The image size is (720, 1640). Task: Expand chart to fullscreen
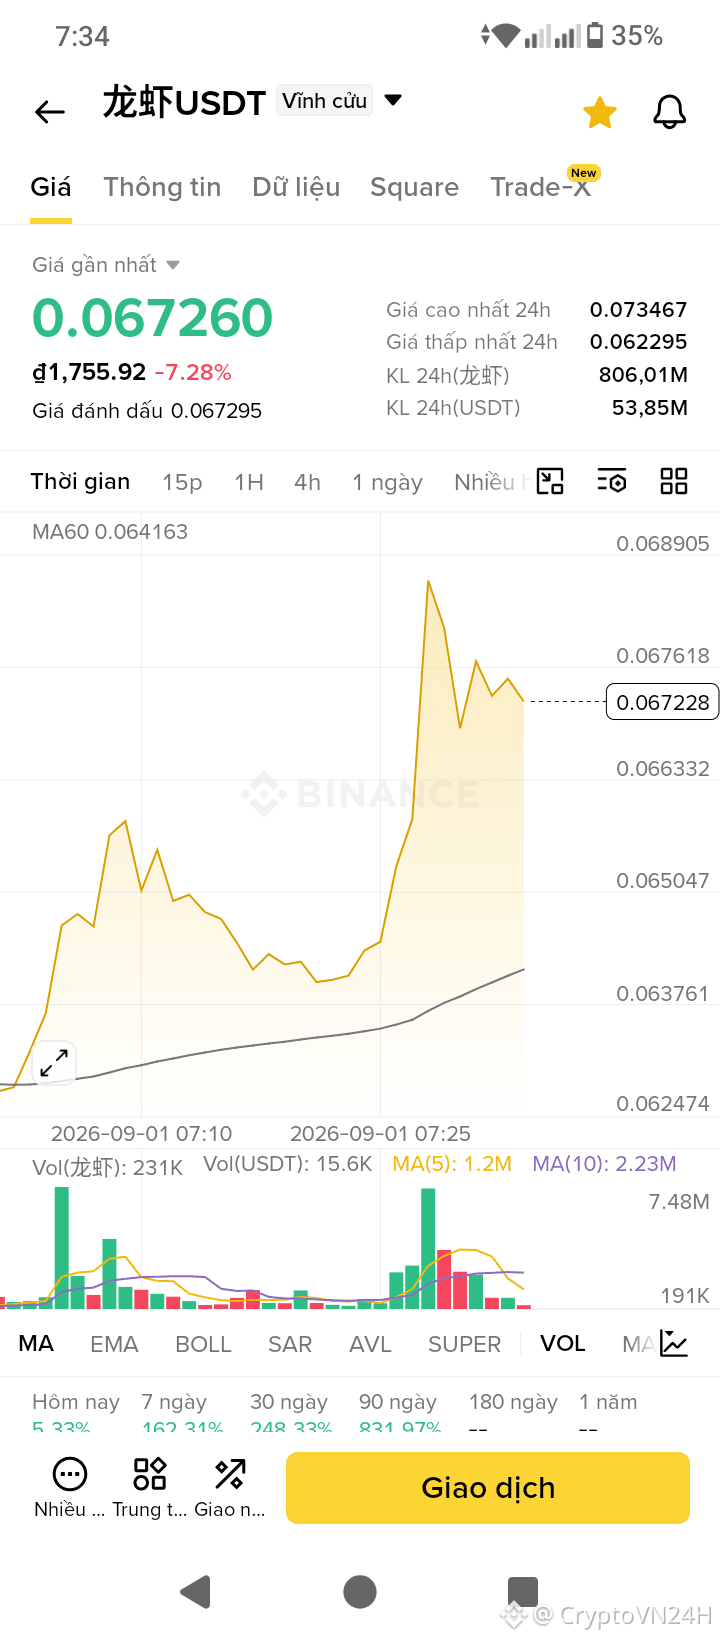[x=54, y=1063]
